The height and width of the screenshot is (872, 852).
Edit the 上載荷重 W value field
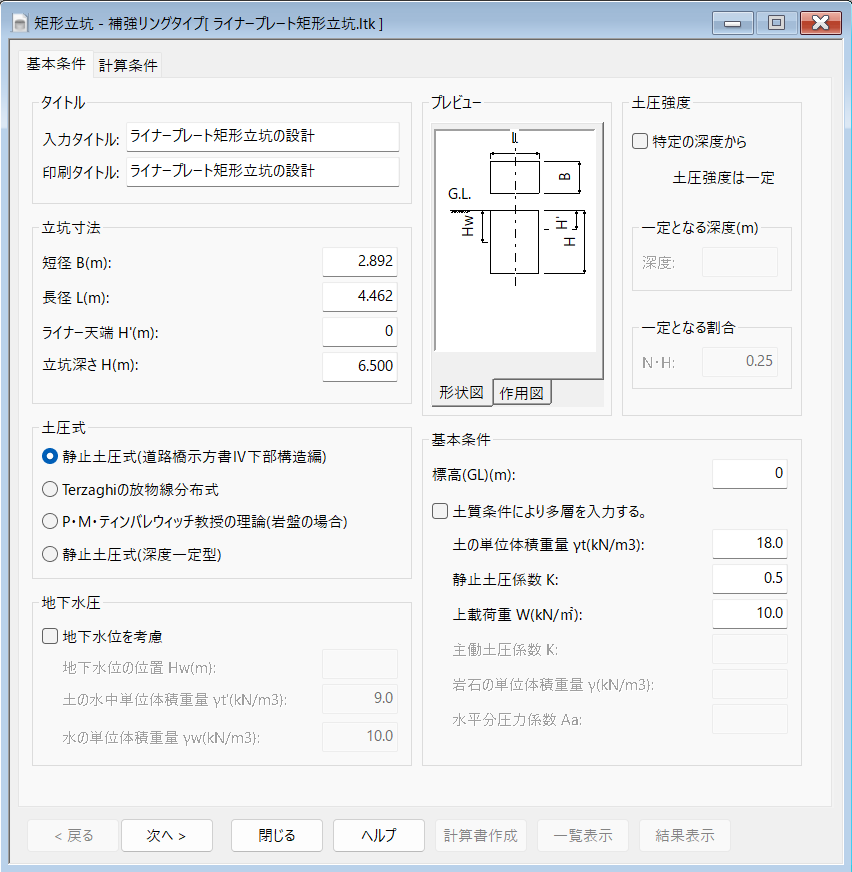click(x=749, y=613)
